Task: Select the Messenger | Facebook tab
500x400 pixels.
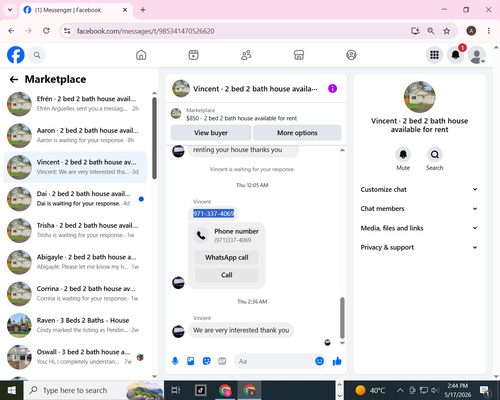Action: (76, 10)
